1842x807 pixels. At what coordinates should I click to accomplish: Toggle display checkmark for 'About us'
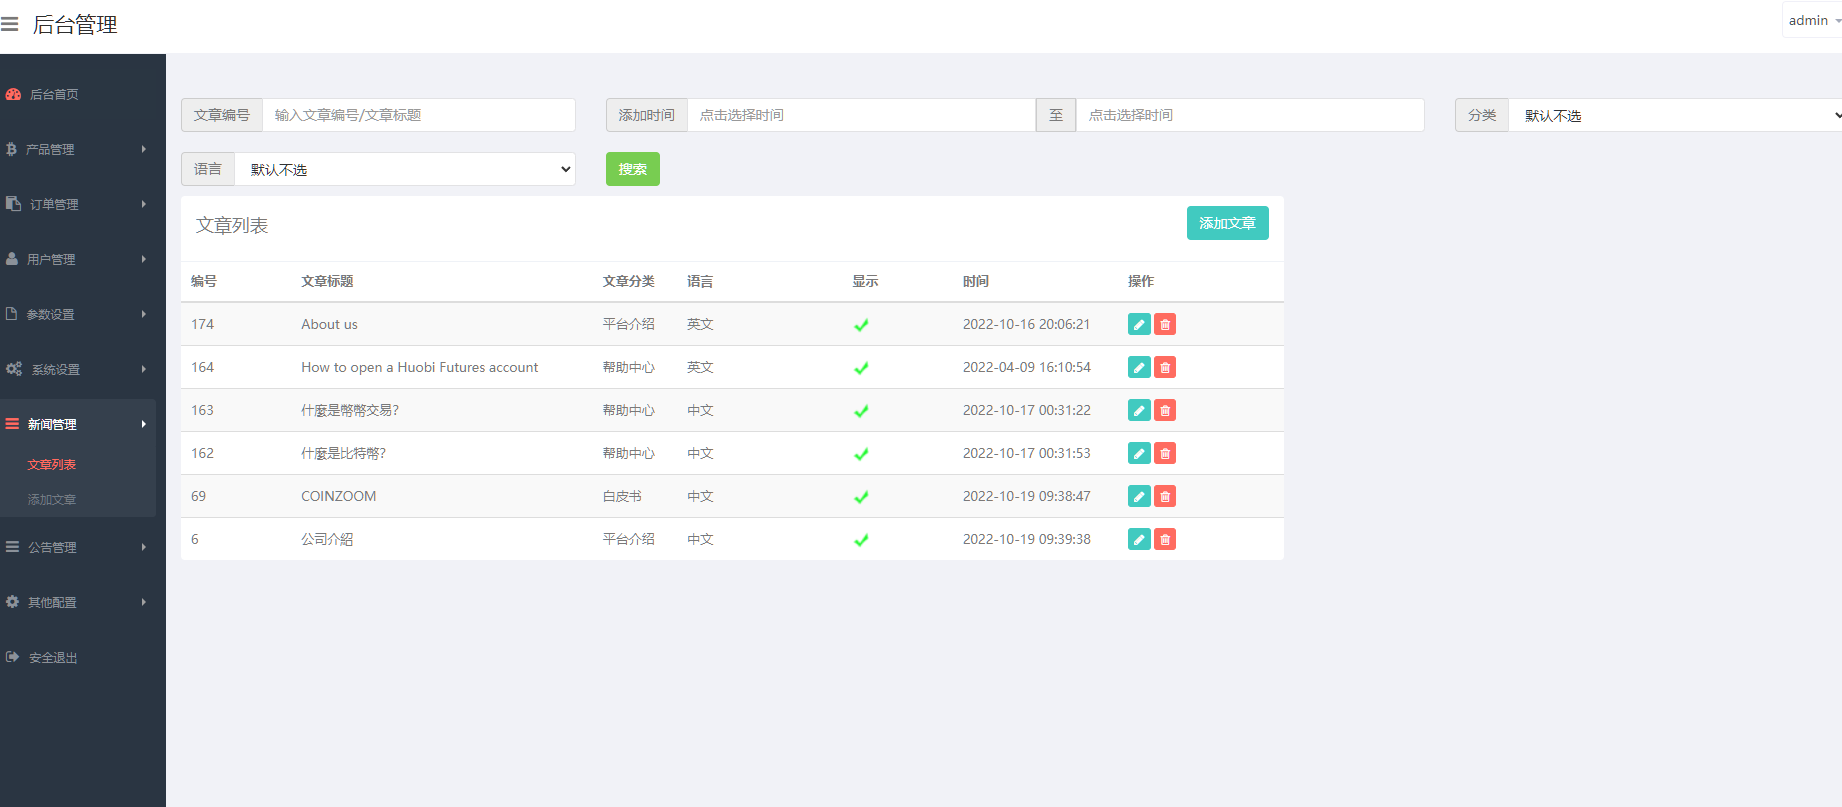tap(861, 325)
